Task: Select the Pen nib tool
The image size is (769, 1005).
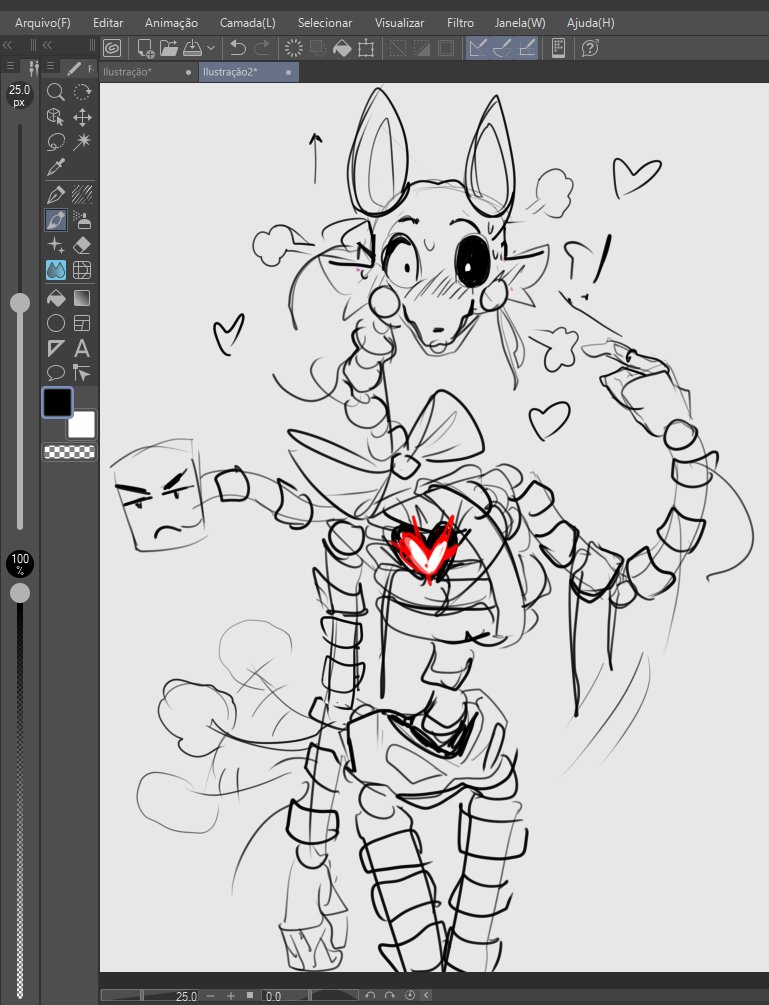Action: click(56, 194)
